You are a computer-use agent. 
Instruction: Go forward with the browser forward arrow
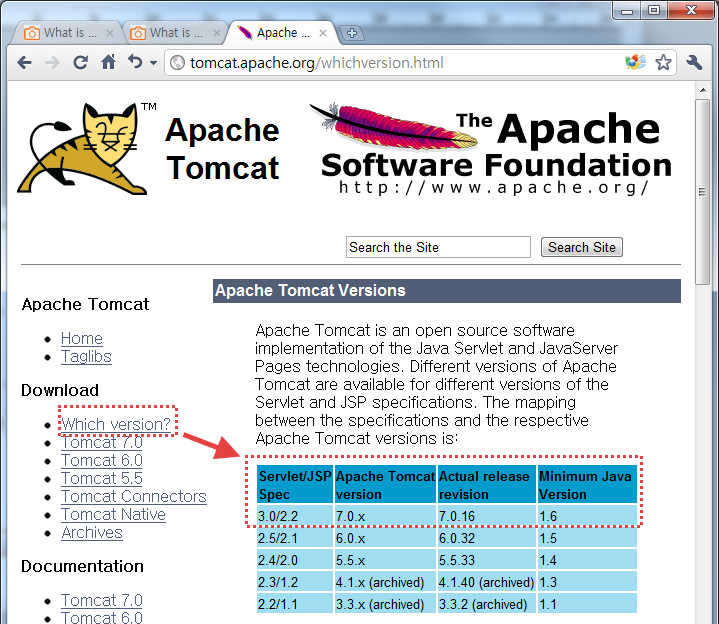(x=52, y=62)
